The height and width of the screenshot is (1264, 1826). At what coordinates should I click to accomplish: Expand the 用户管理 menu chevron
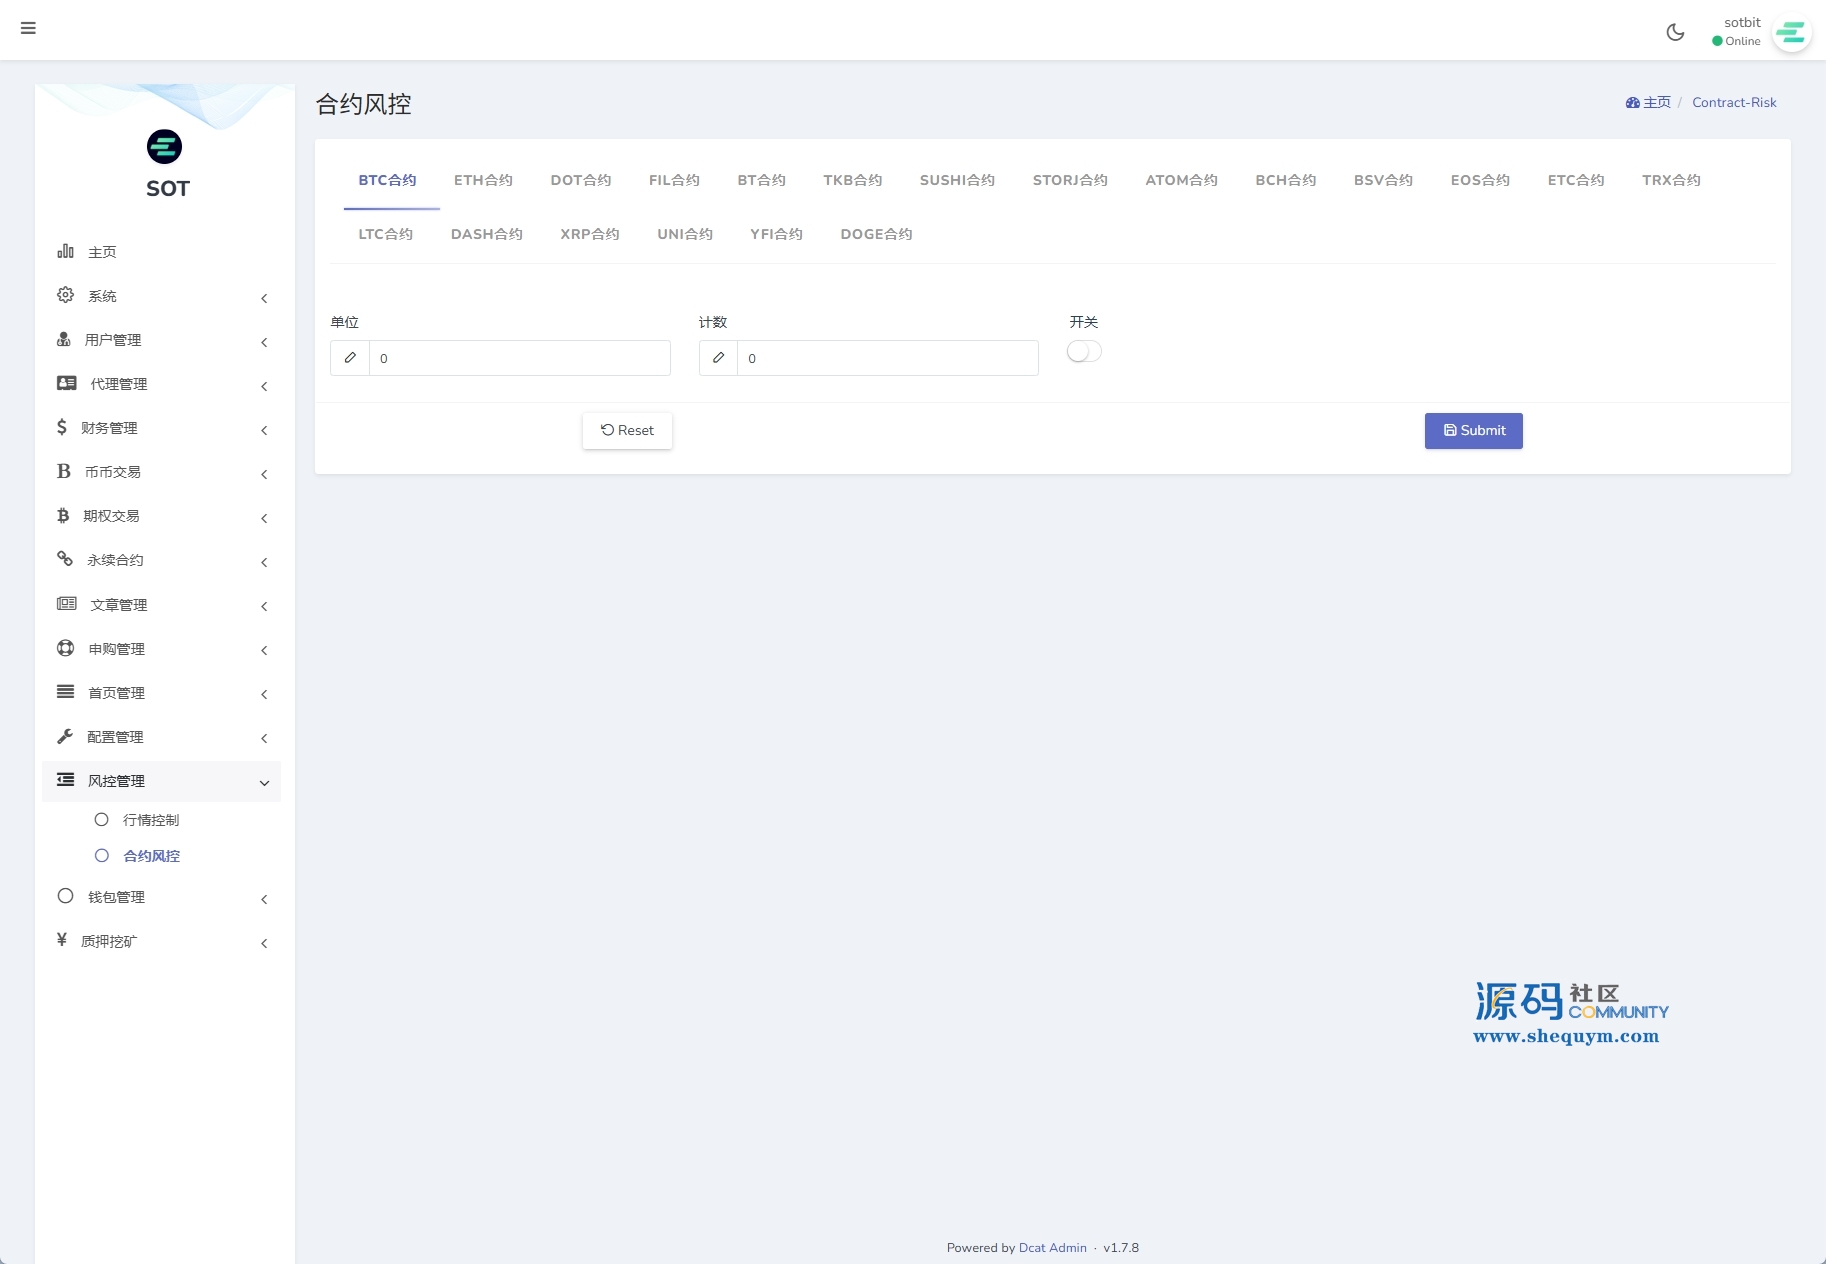(264, 342)
